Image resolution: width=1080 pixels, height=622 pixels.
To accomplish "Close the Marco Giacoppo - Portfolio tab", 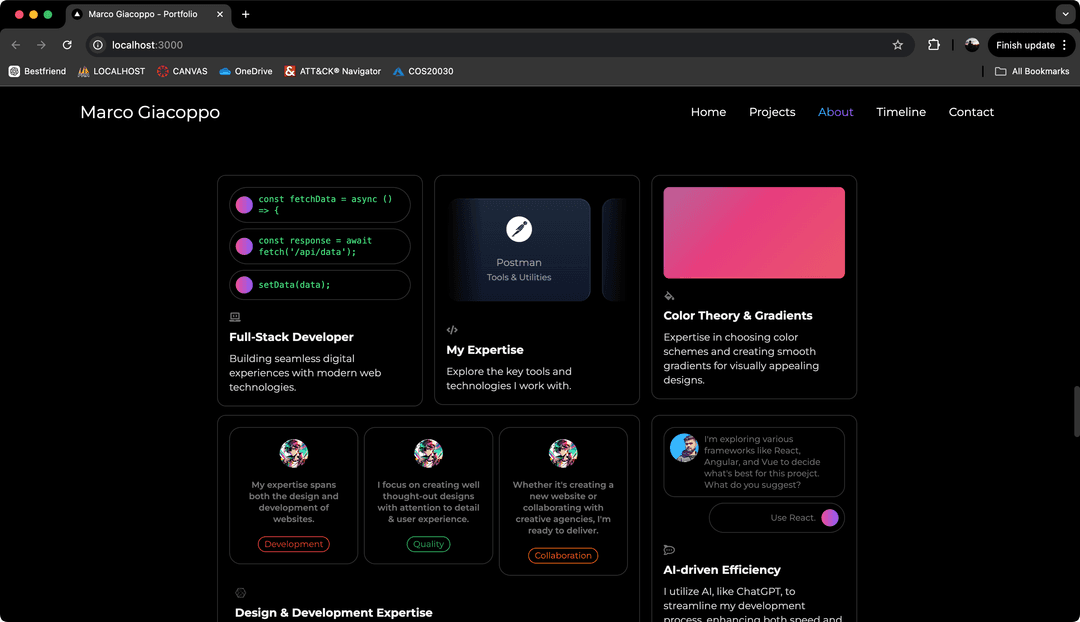I will tap(220, 14).
